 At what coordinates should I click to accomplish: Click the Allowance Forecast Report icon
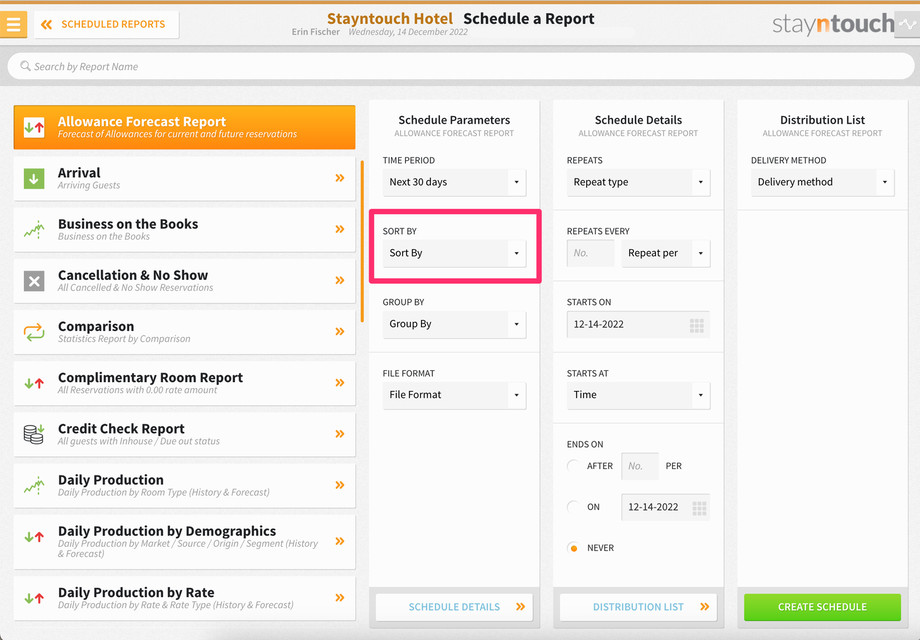34,127
